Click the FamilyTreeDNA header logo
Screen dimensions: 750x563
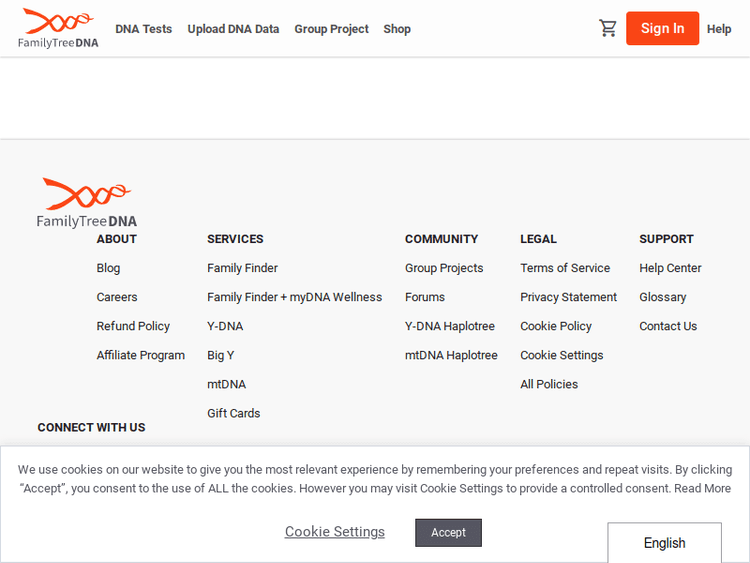click(58, 28)
